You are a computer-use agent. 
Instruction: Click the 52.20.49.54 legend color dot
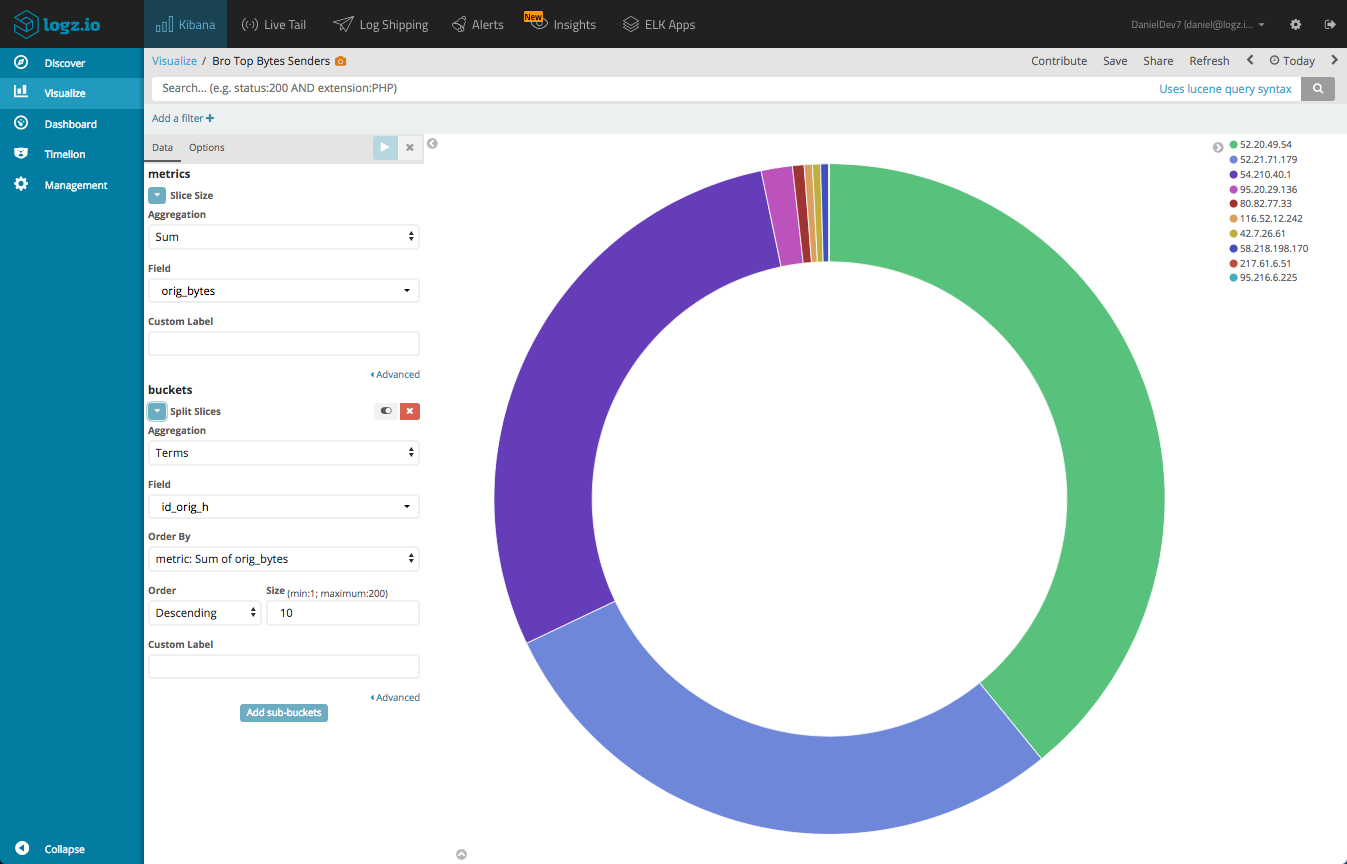click(1234, 145)
